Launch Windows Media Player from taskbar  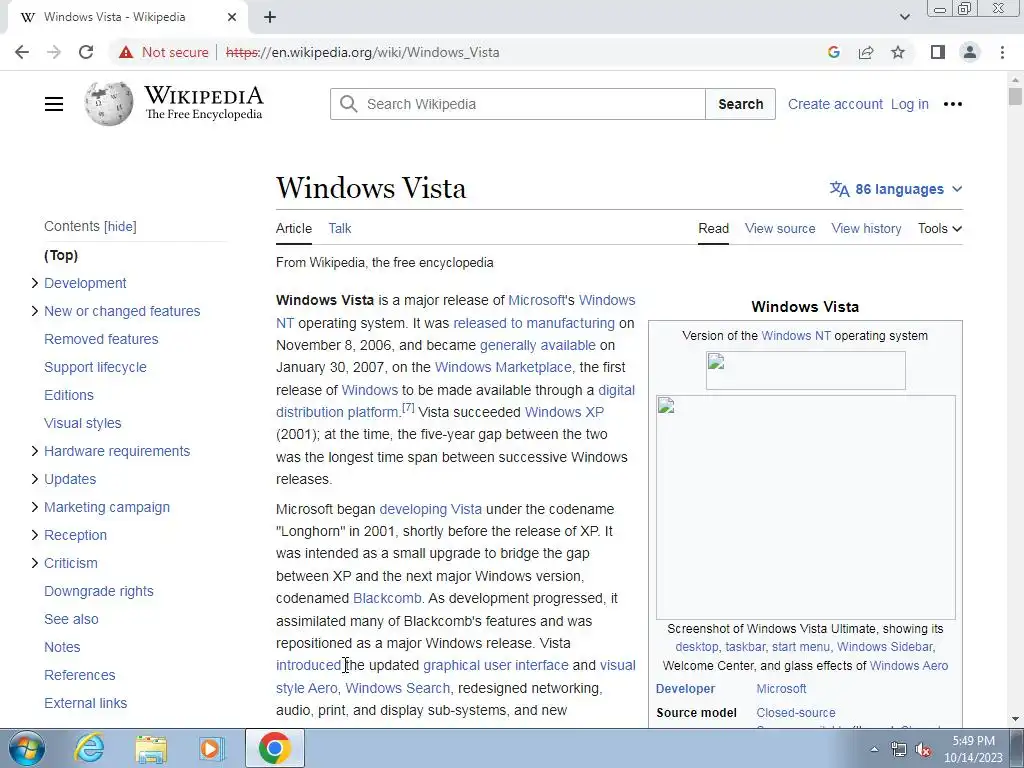[211, 748]
